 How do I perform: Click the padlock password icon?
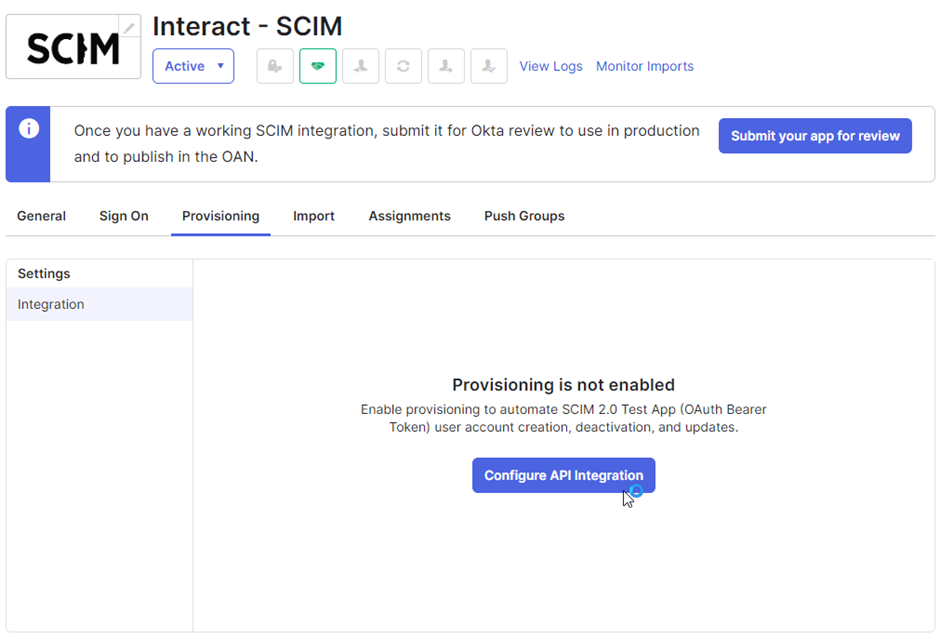(275, 66)
